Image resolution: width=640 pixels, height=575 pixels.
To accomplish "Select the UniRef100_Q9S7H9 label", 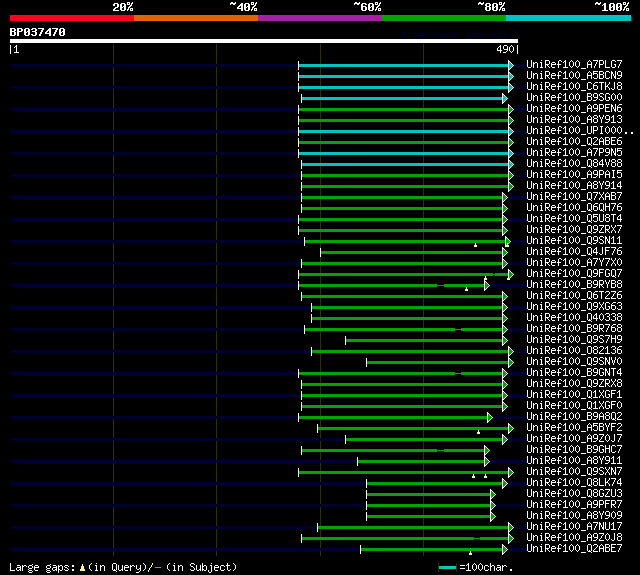I will point(574,340).
